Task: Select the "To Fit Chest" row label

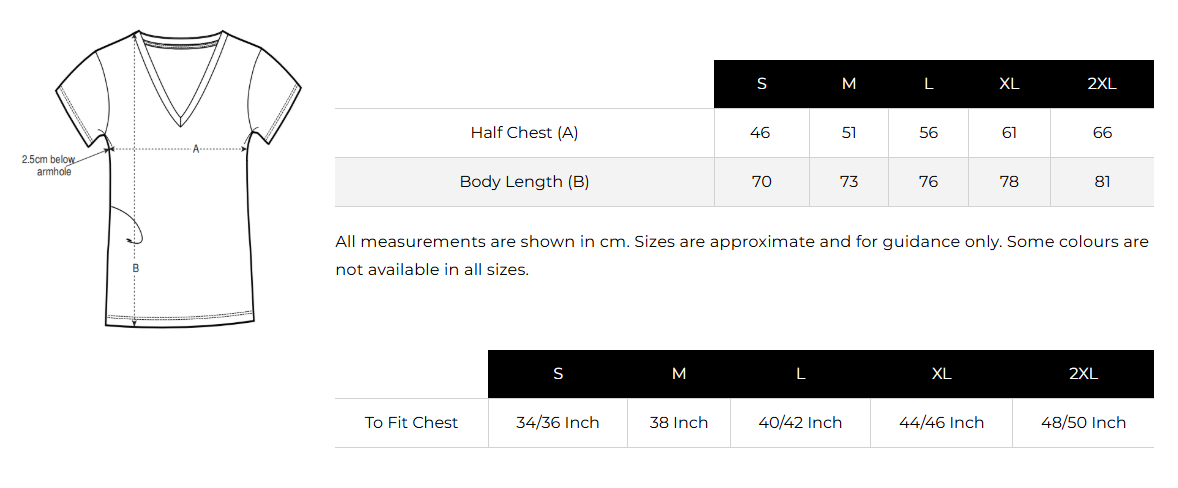Action: (411, 423)
